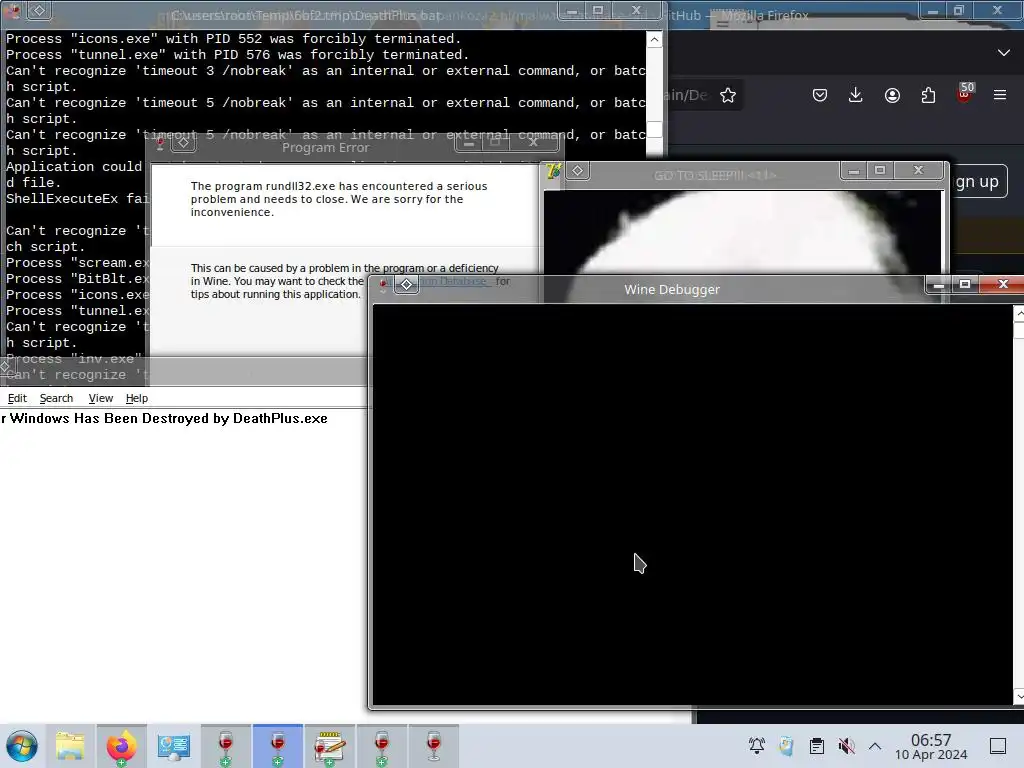The image size is (1024, 768).
Task: Close the GO TO SLEEP window
Action: point(918,170)
